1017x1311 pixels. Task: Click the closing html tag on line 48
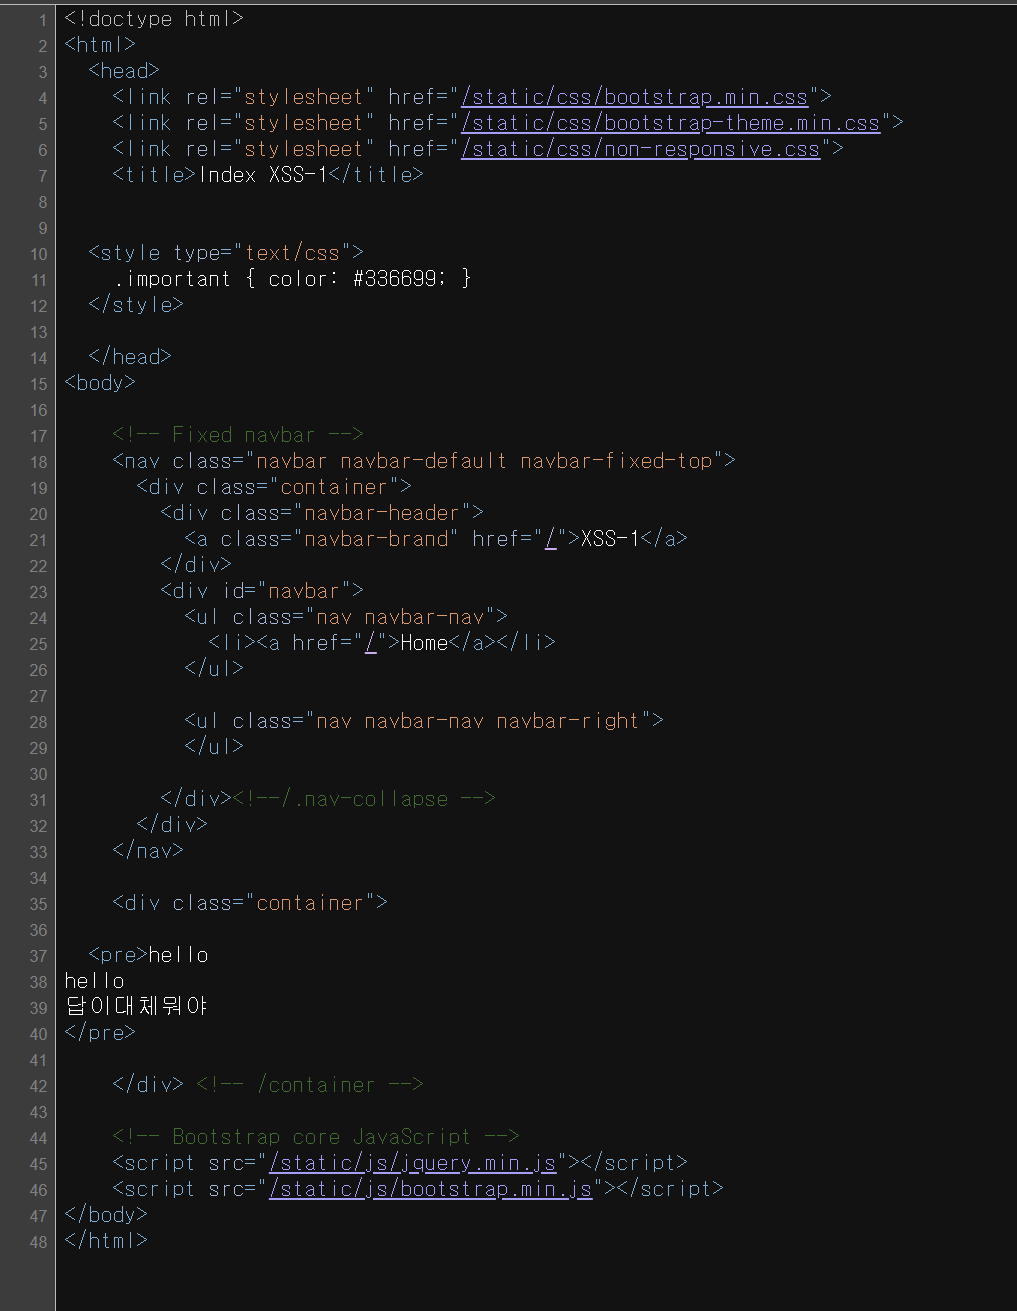[x=106, y=1241]
